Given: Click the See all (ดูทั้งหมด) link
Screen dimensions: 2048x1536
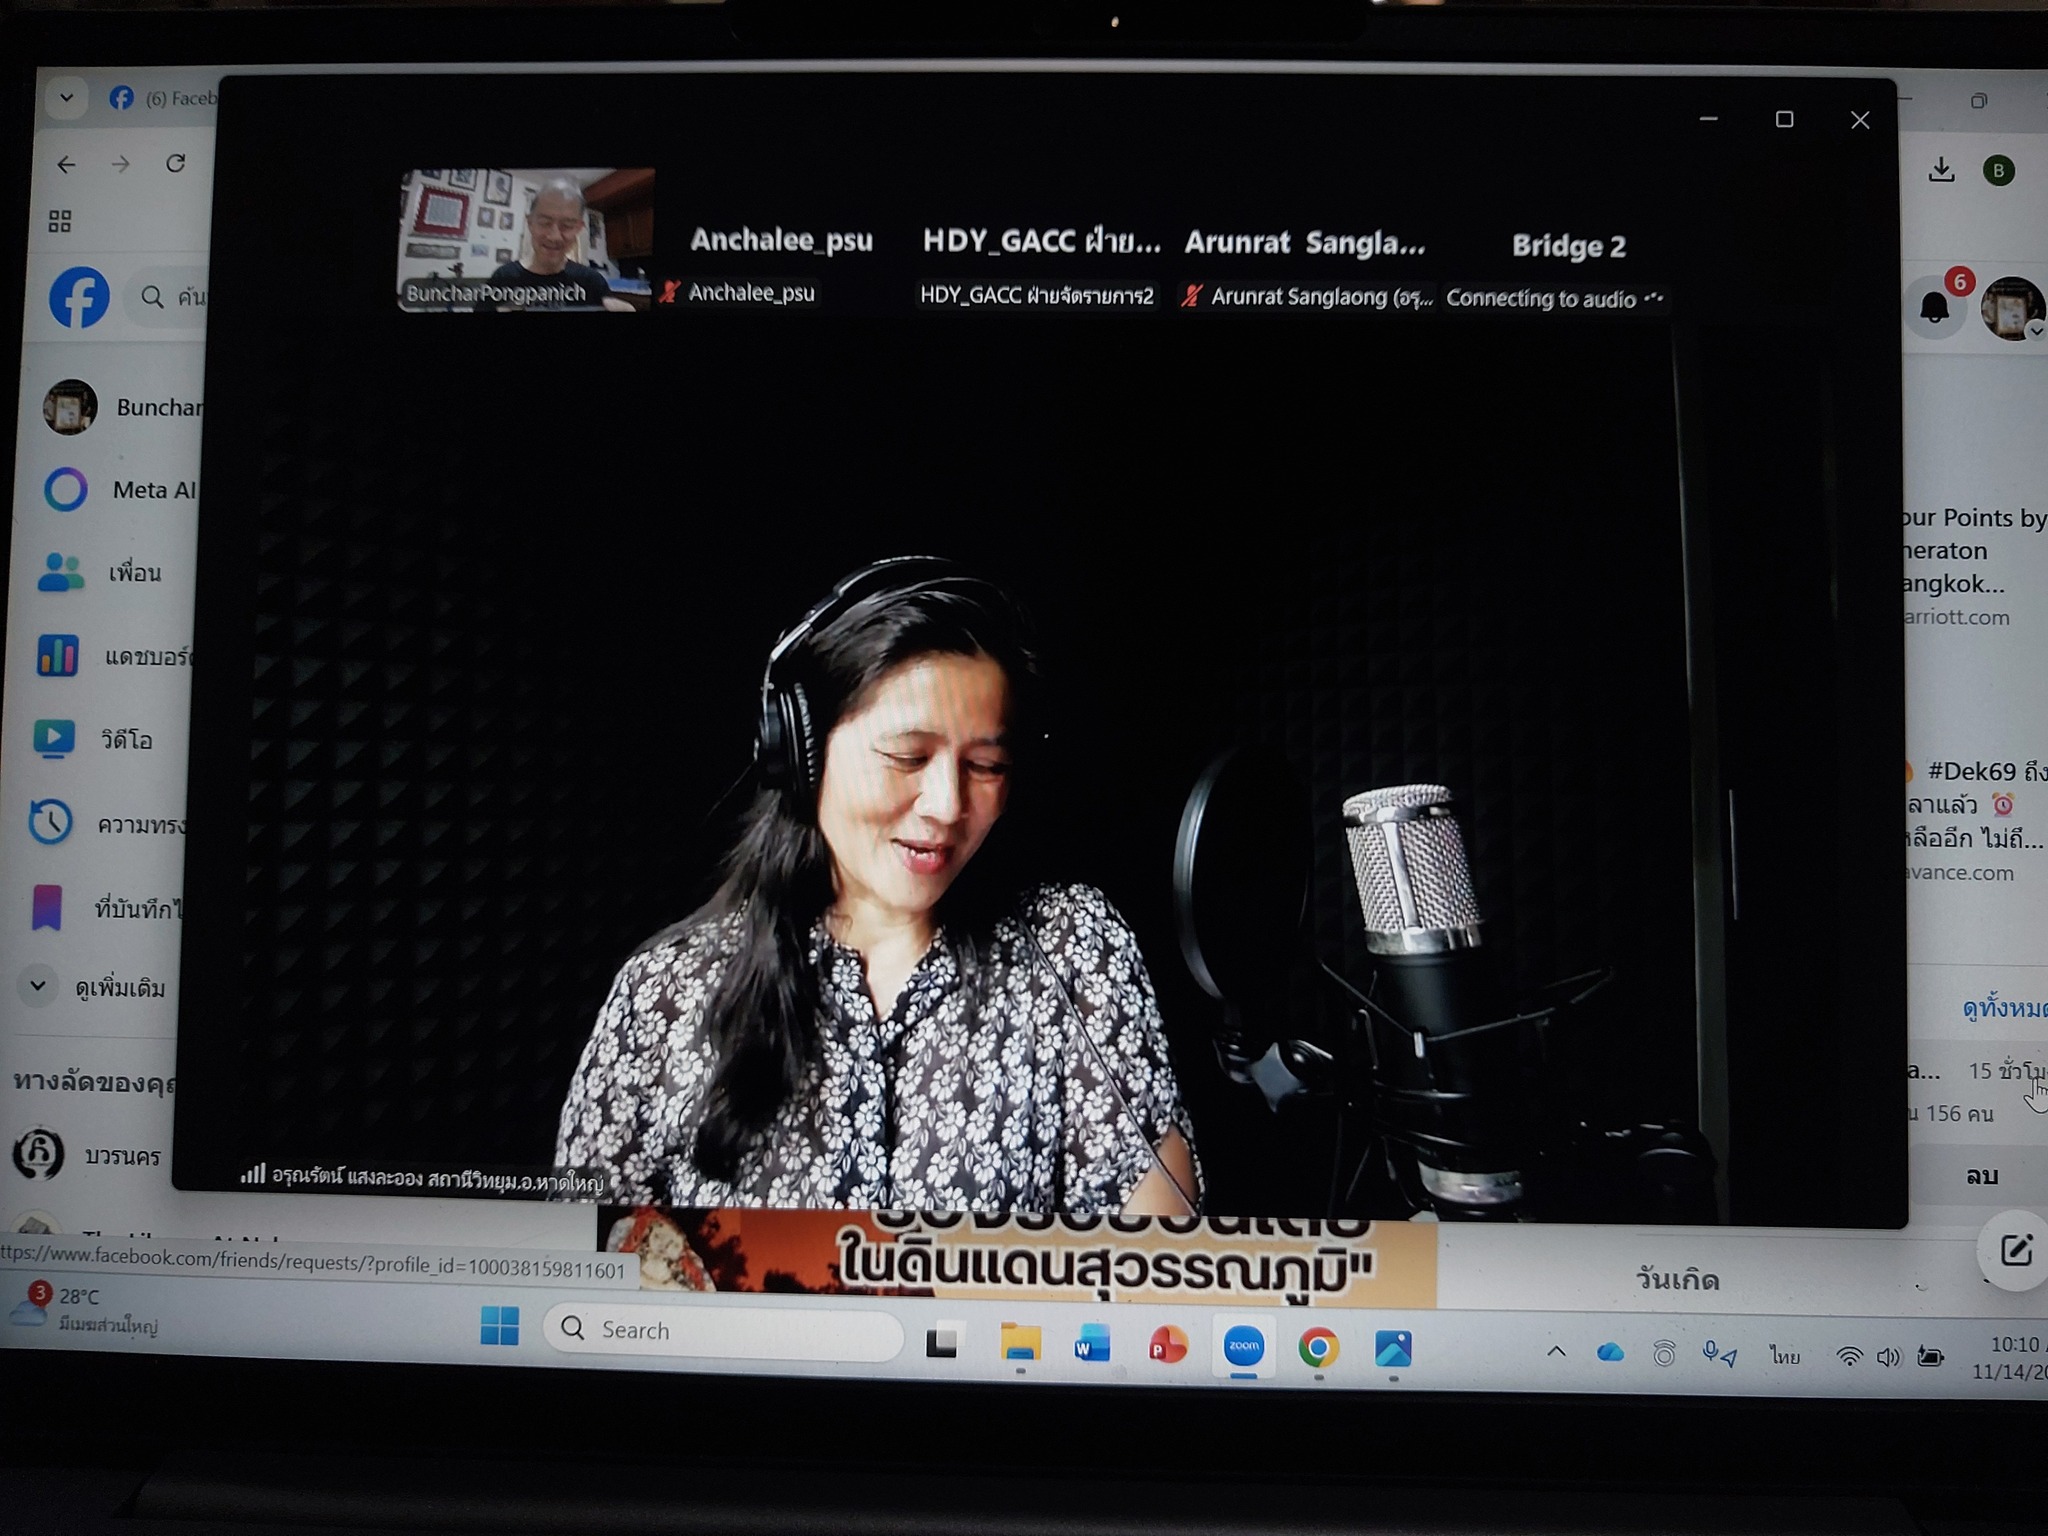Looking at the screenshot, I should 2003,1008.
